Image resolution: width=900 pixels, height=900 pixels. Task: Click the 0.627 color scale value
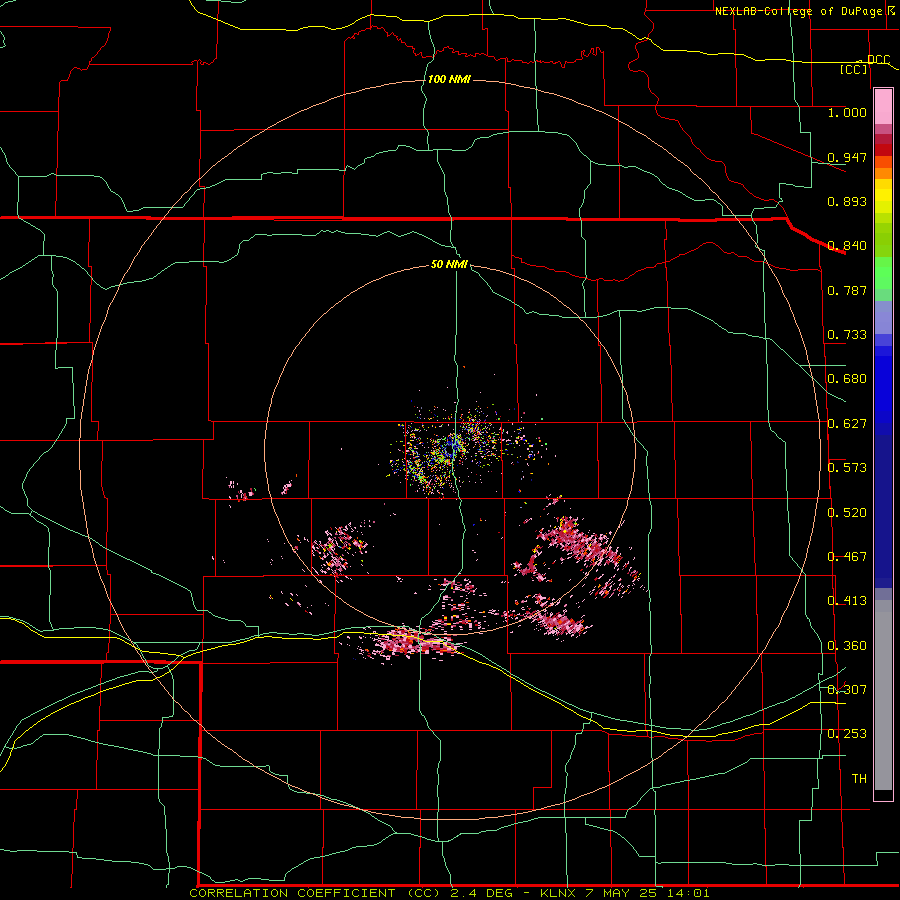tap(847, 424)
